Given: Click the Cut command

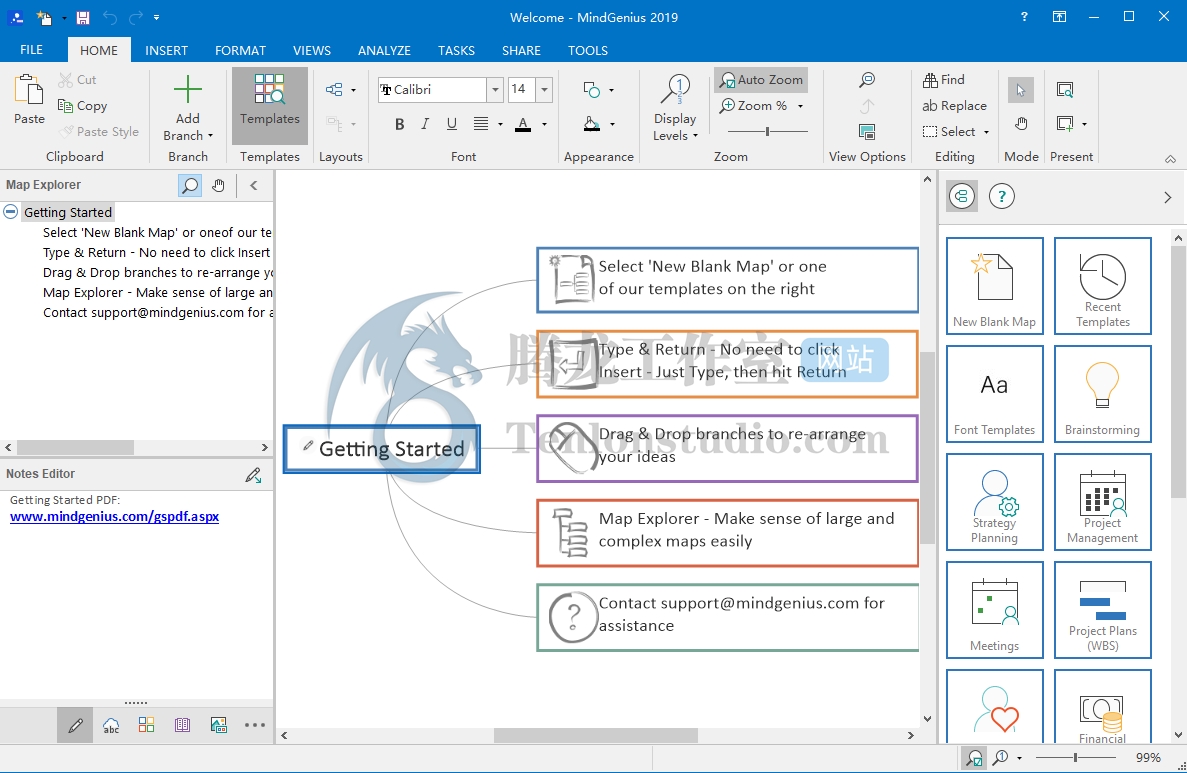Looking at the screenshot, I should click(77, 79).
